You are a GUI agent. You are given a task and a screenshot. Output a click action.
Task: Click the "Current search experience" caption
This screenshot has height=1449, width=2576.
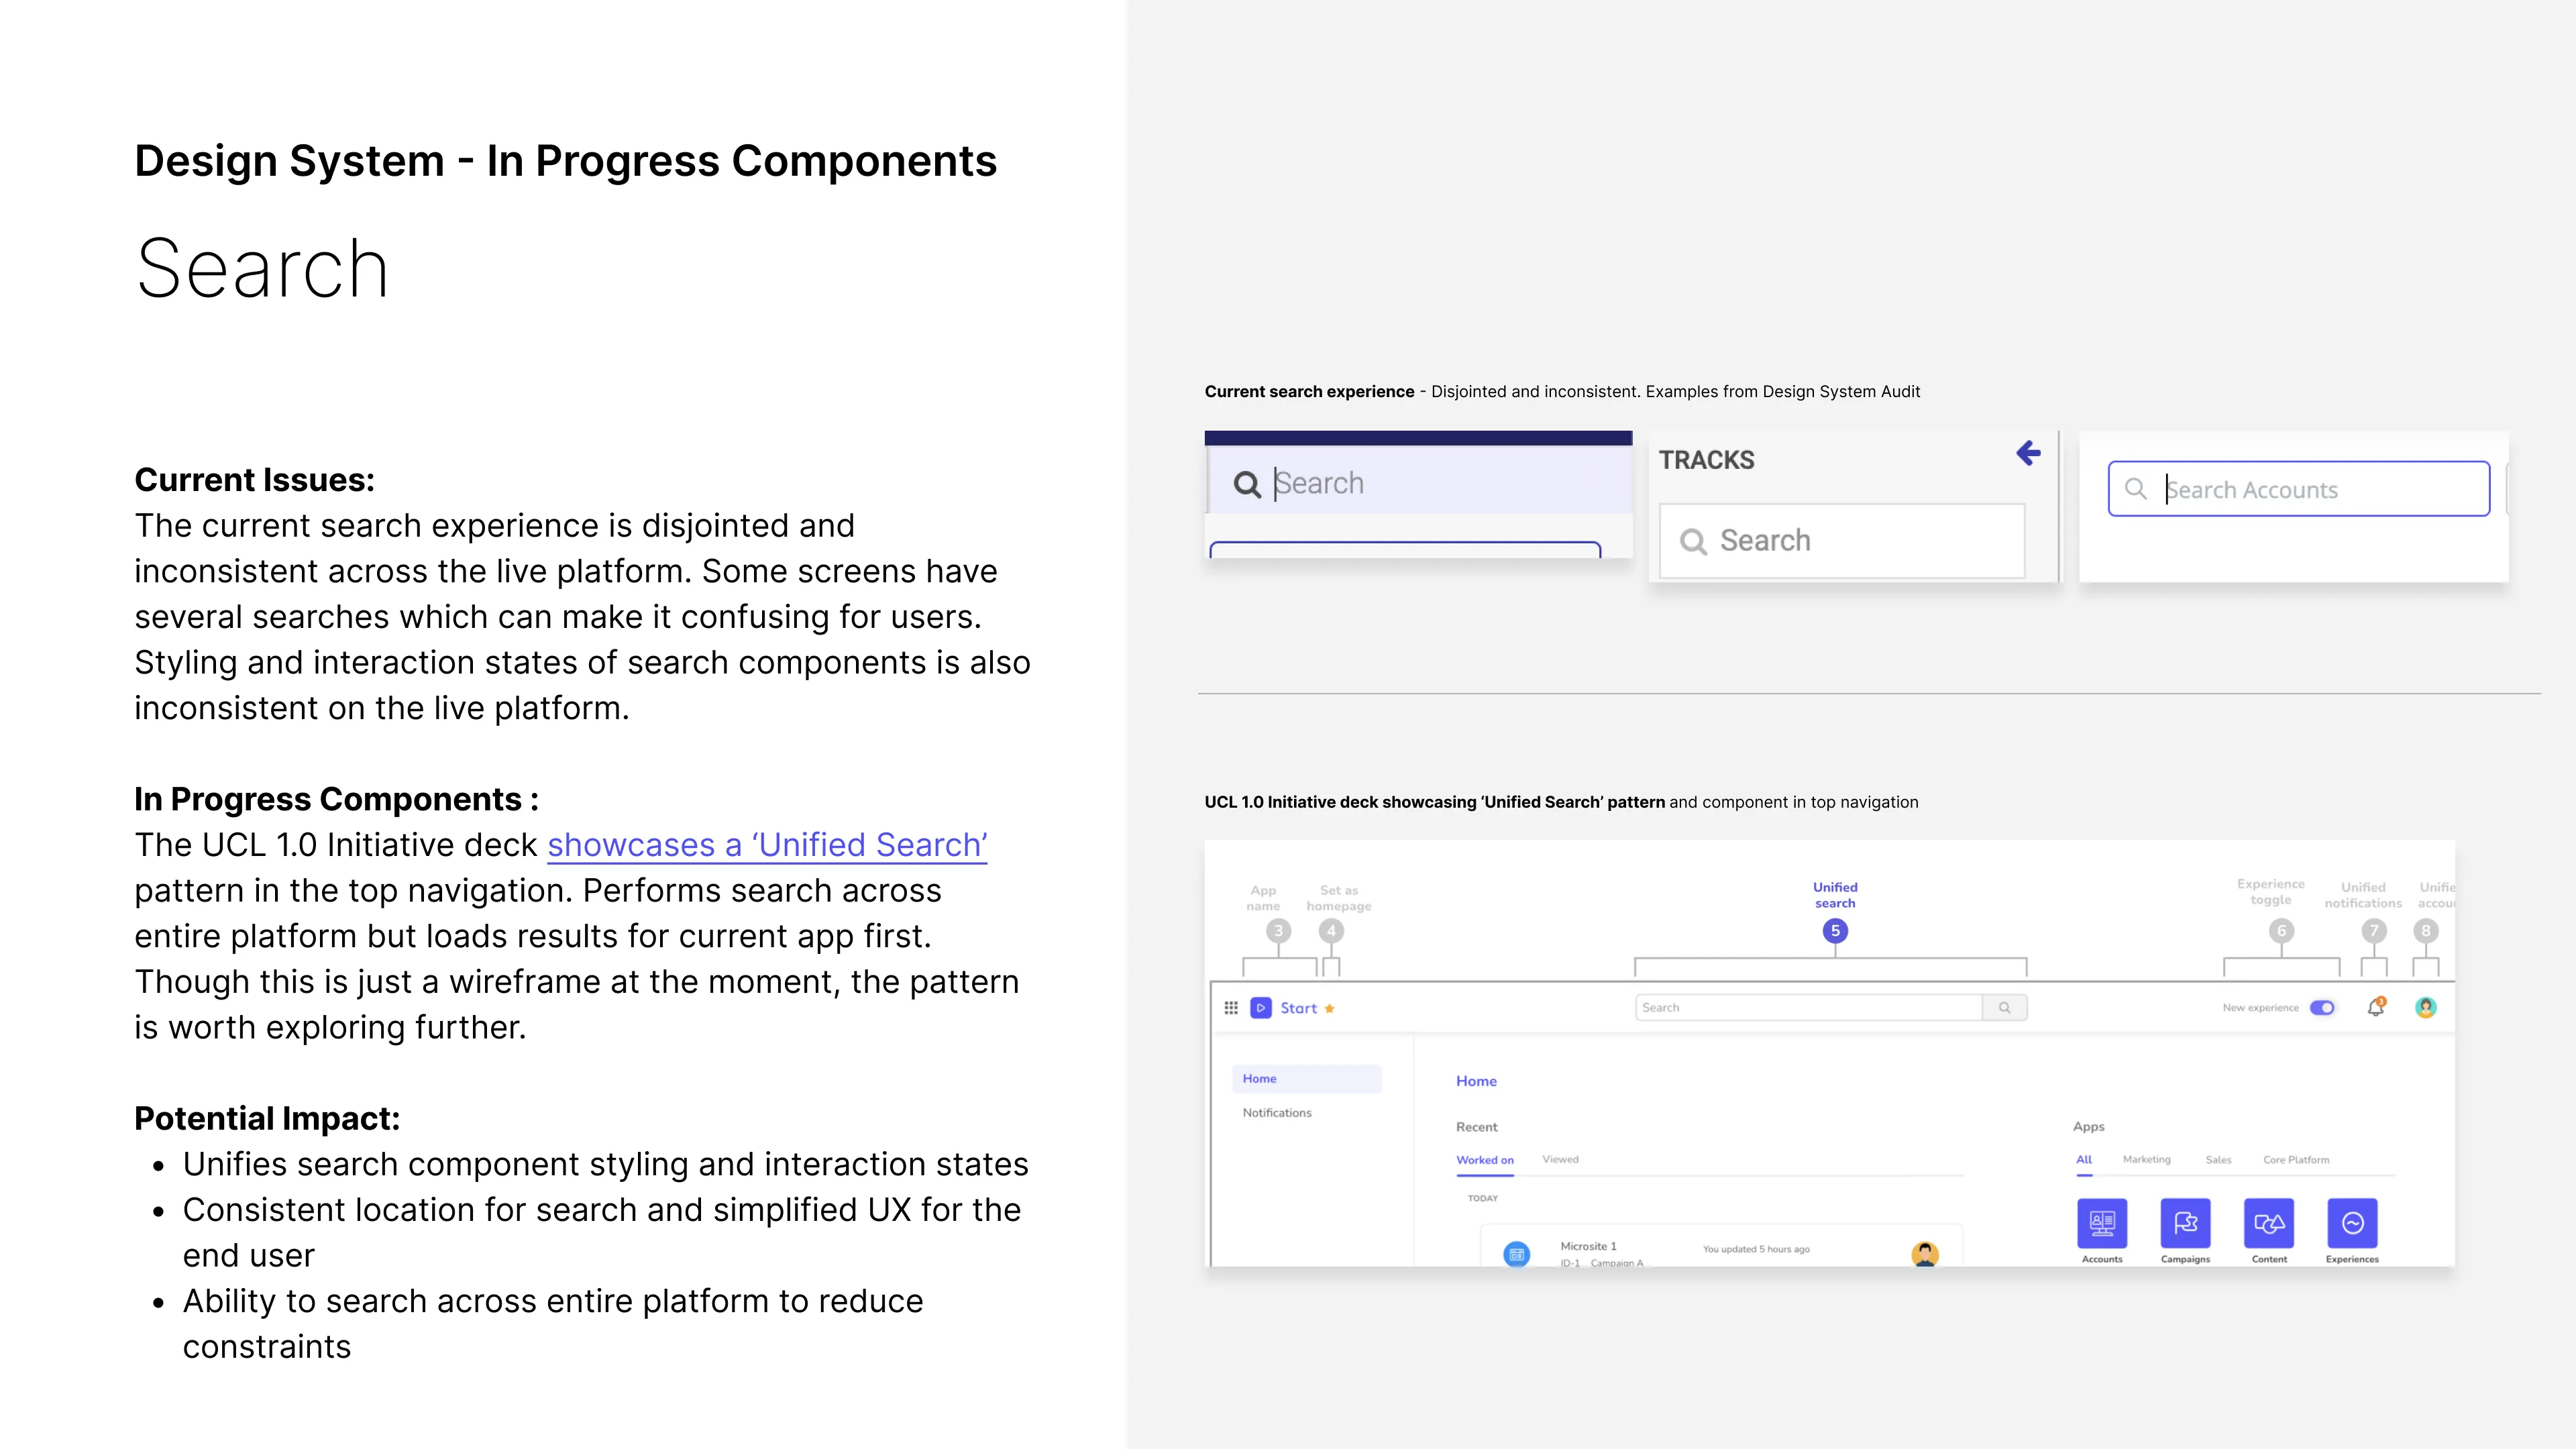pyautogui.click(x=1309, y=392)
